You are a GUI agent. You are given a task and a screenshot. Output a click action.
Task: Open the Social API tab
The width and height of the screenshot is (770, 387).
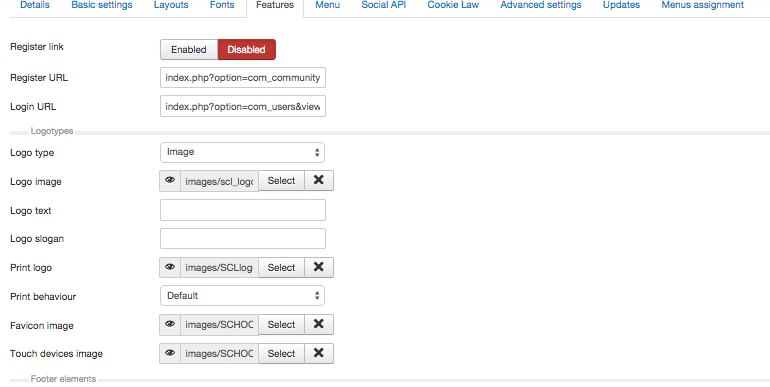384,5
